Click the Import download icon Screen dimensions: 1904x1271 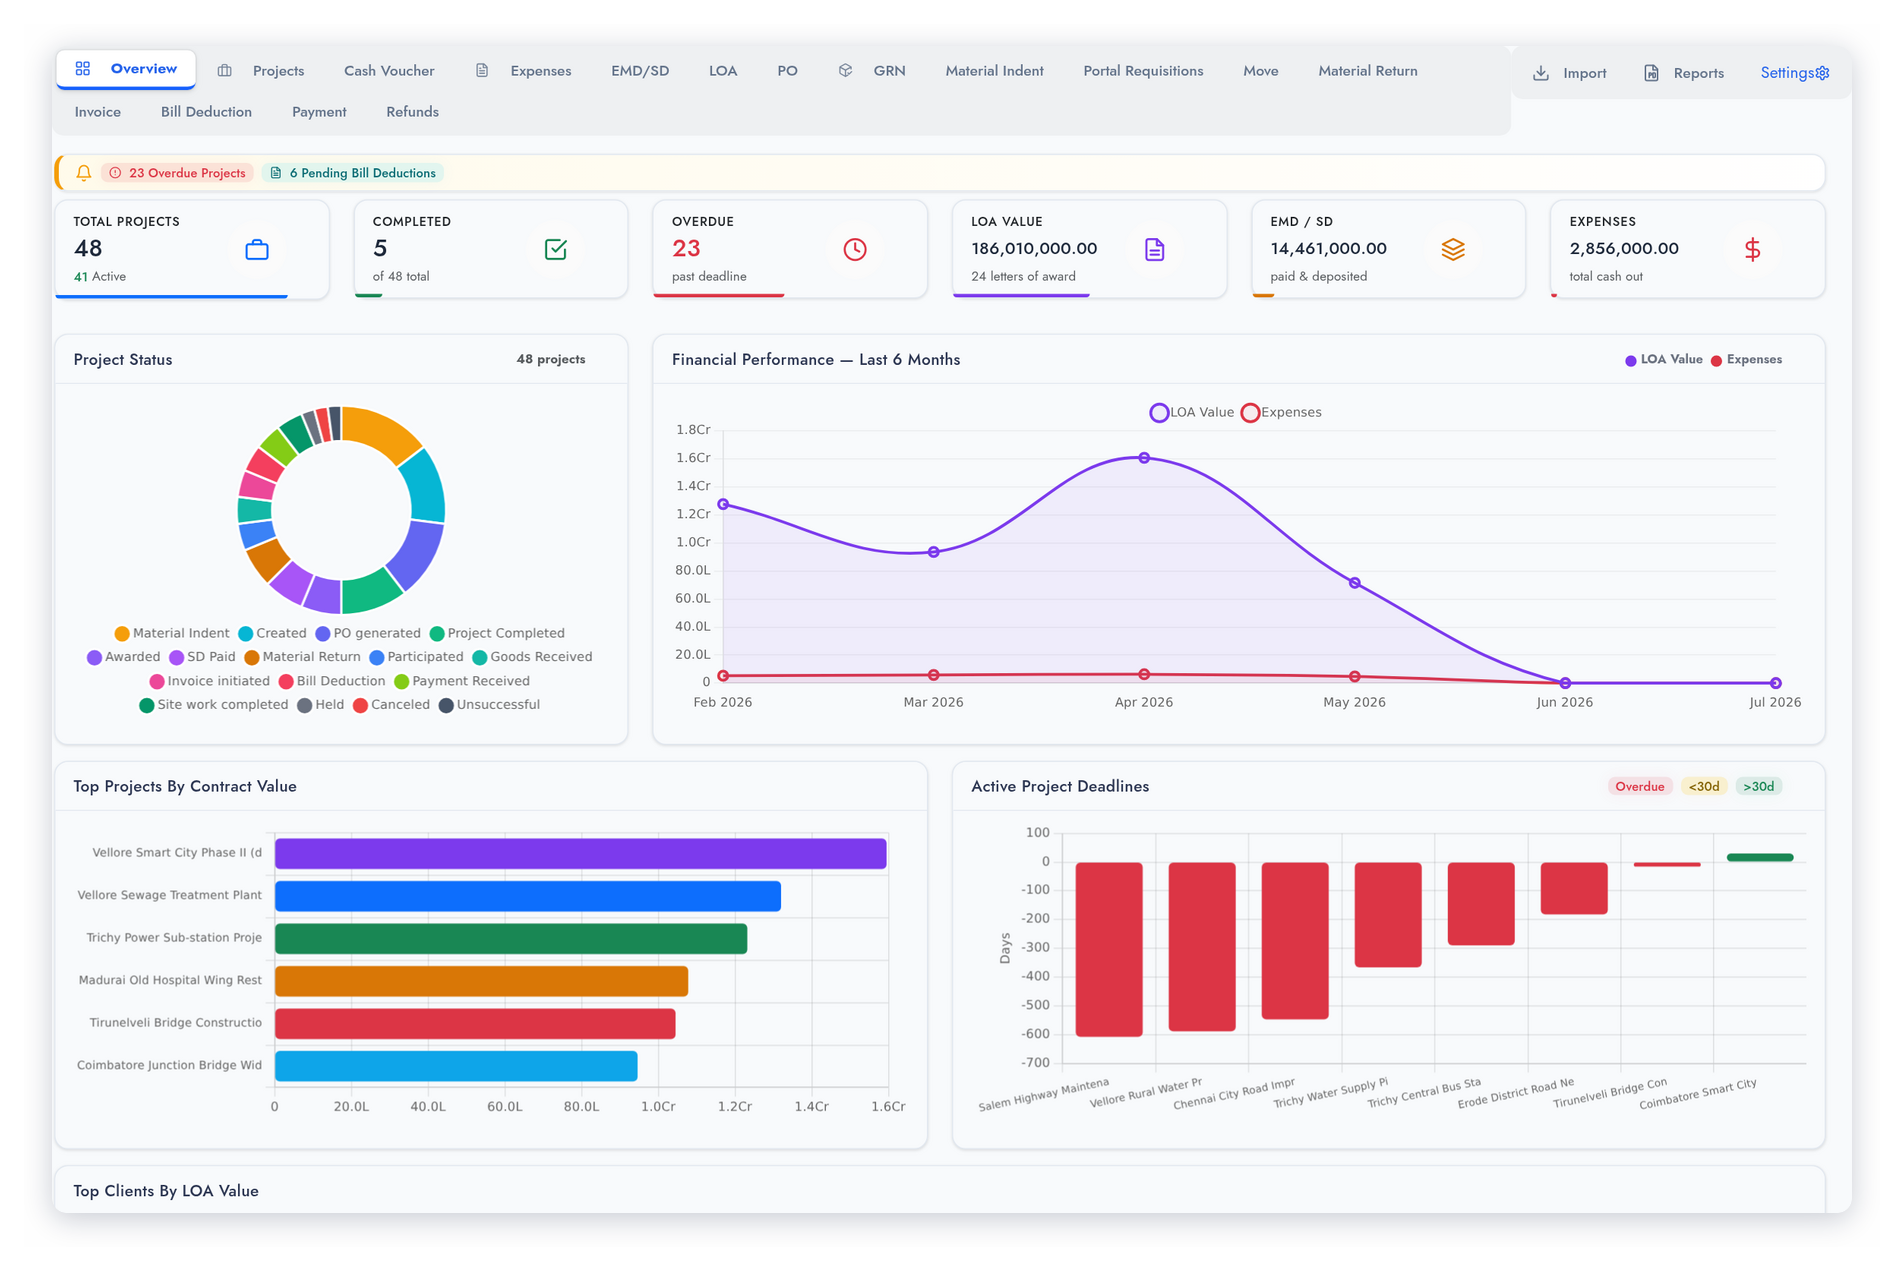[1541, 73]
